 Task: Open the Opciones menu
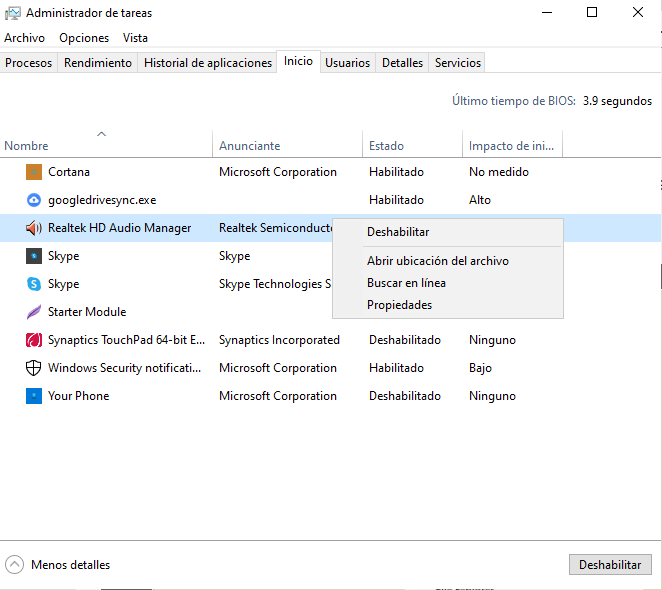tap(84, 38)
